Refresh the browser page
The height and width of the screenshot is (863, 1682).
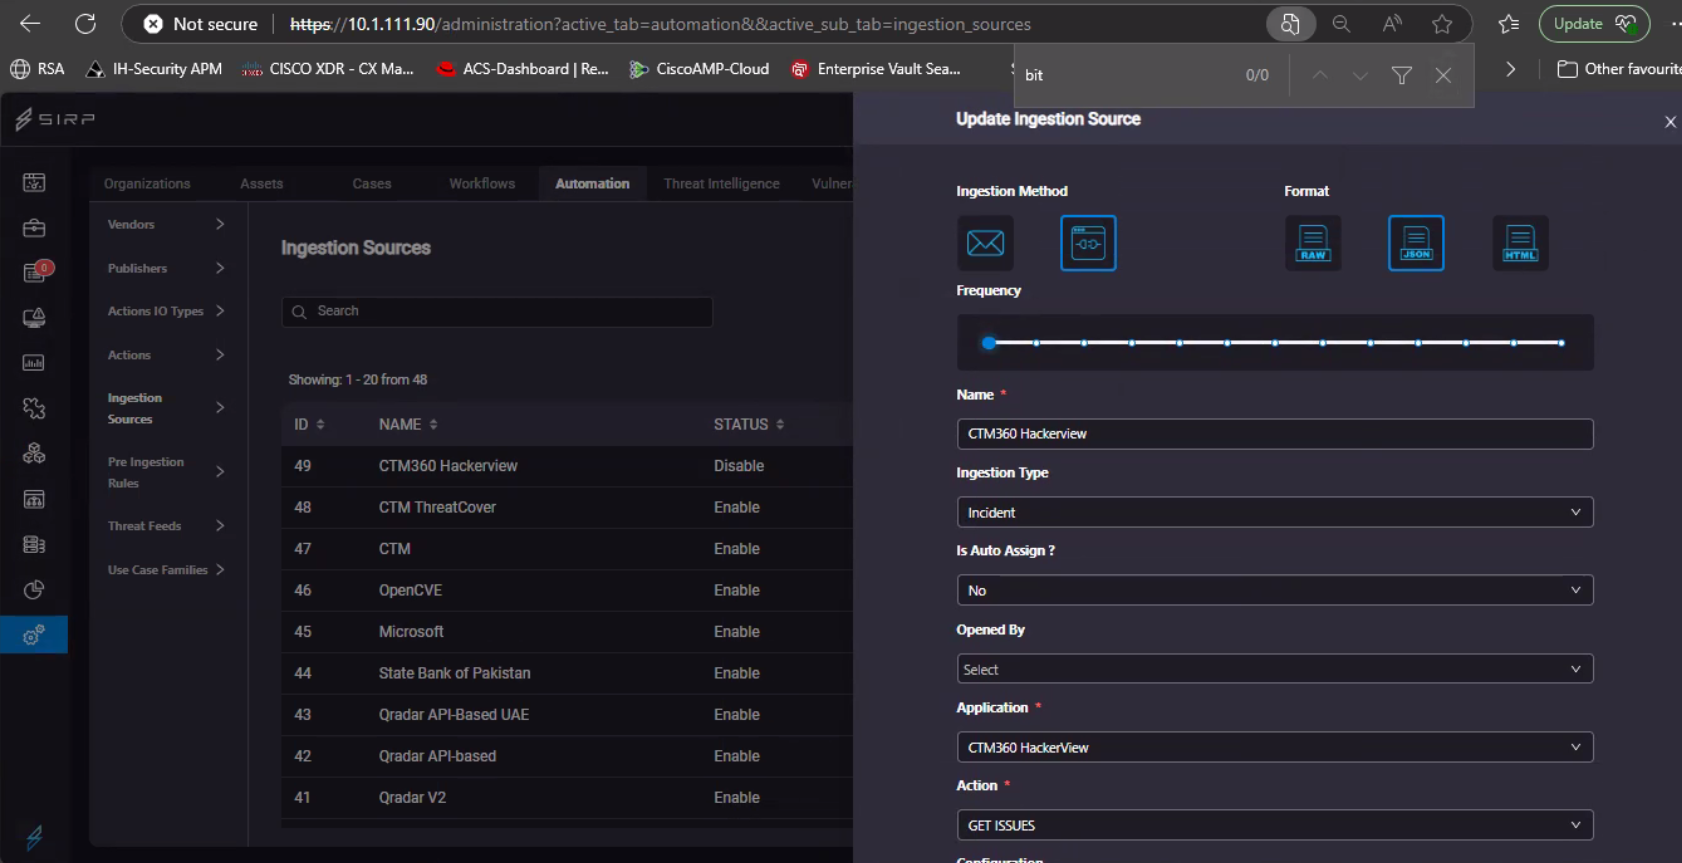coord(86,24)
